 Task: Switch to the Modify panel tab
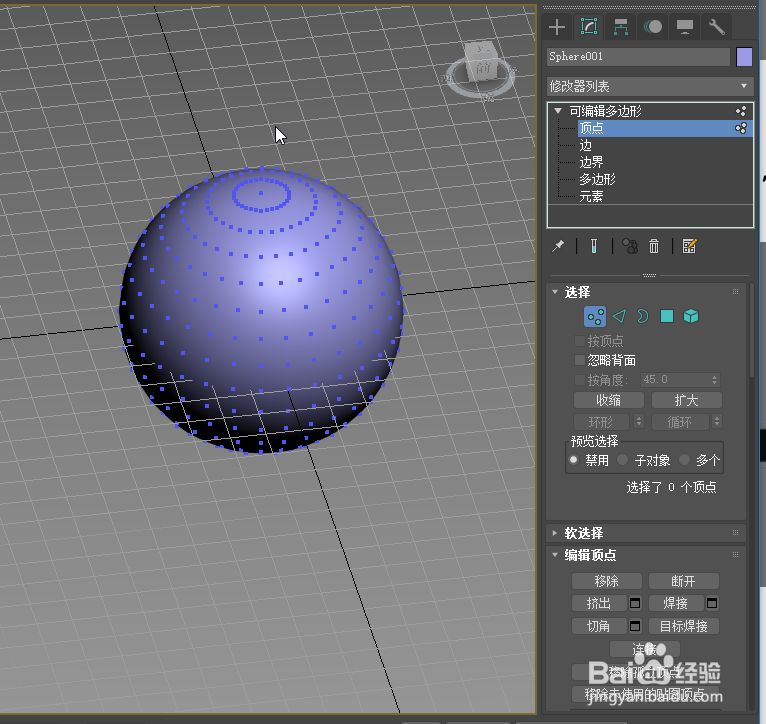pyautogui.click(x=589, y=27)
